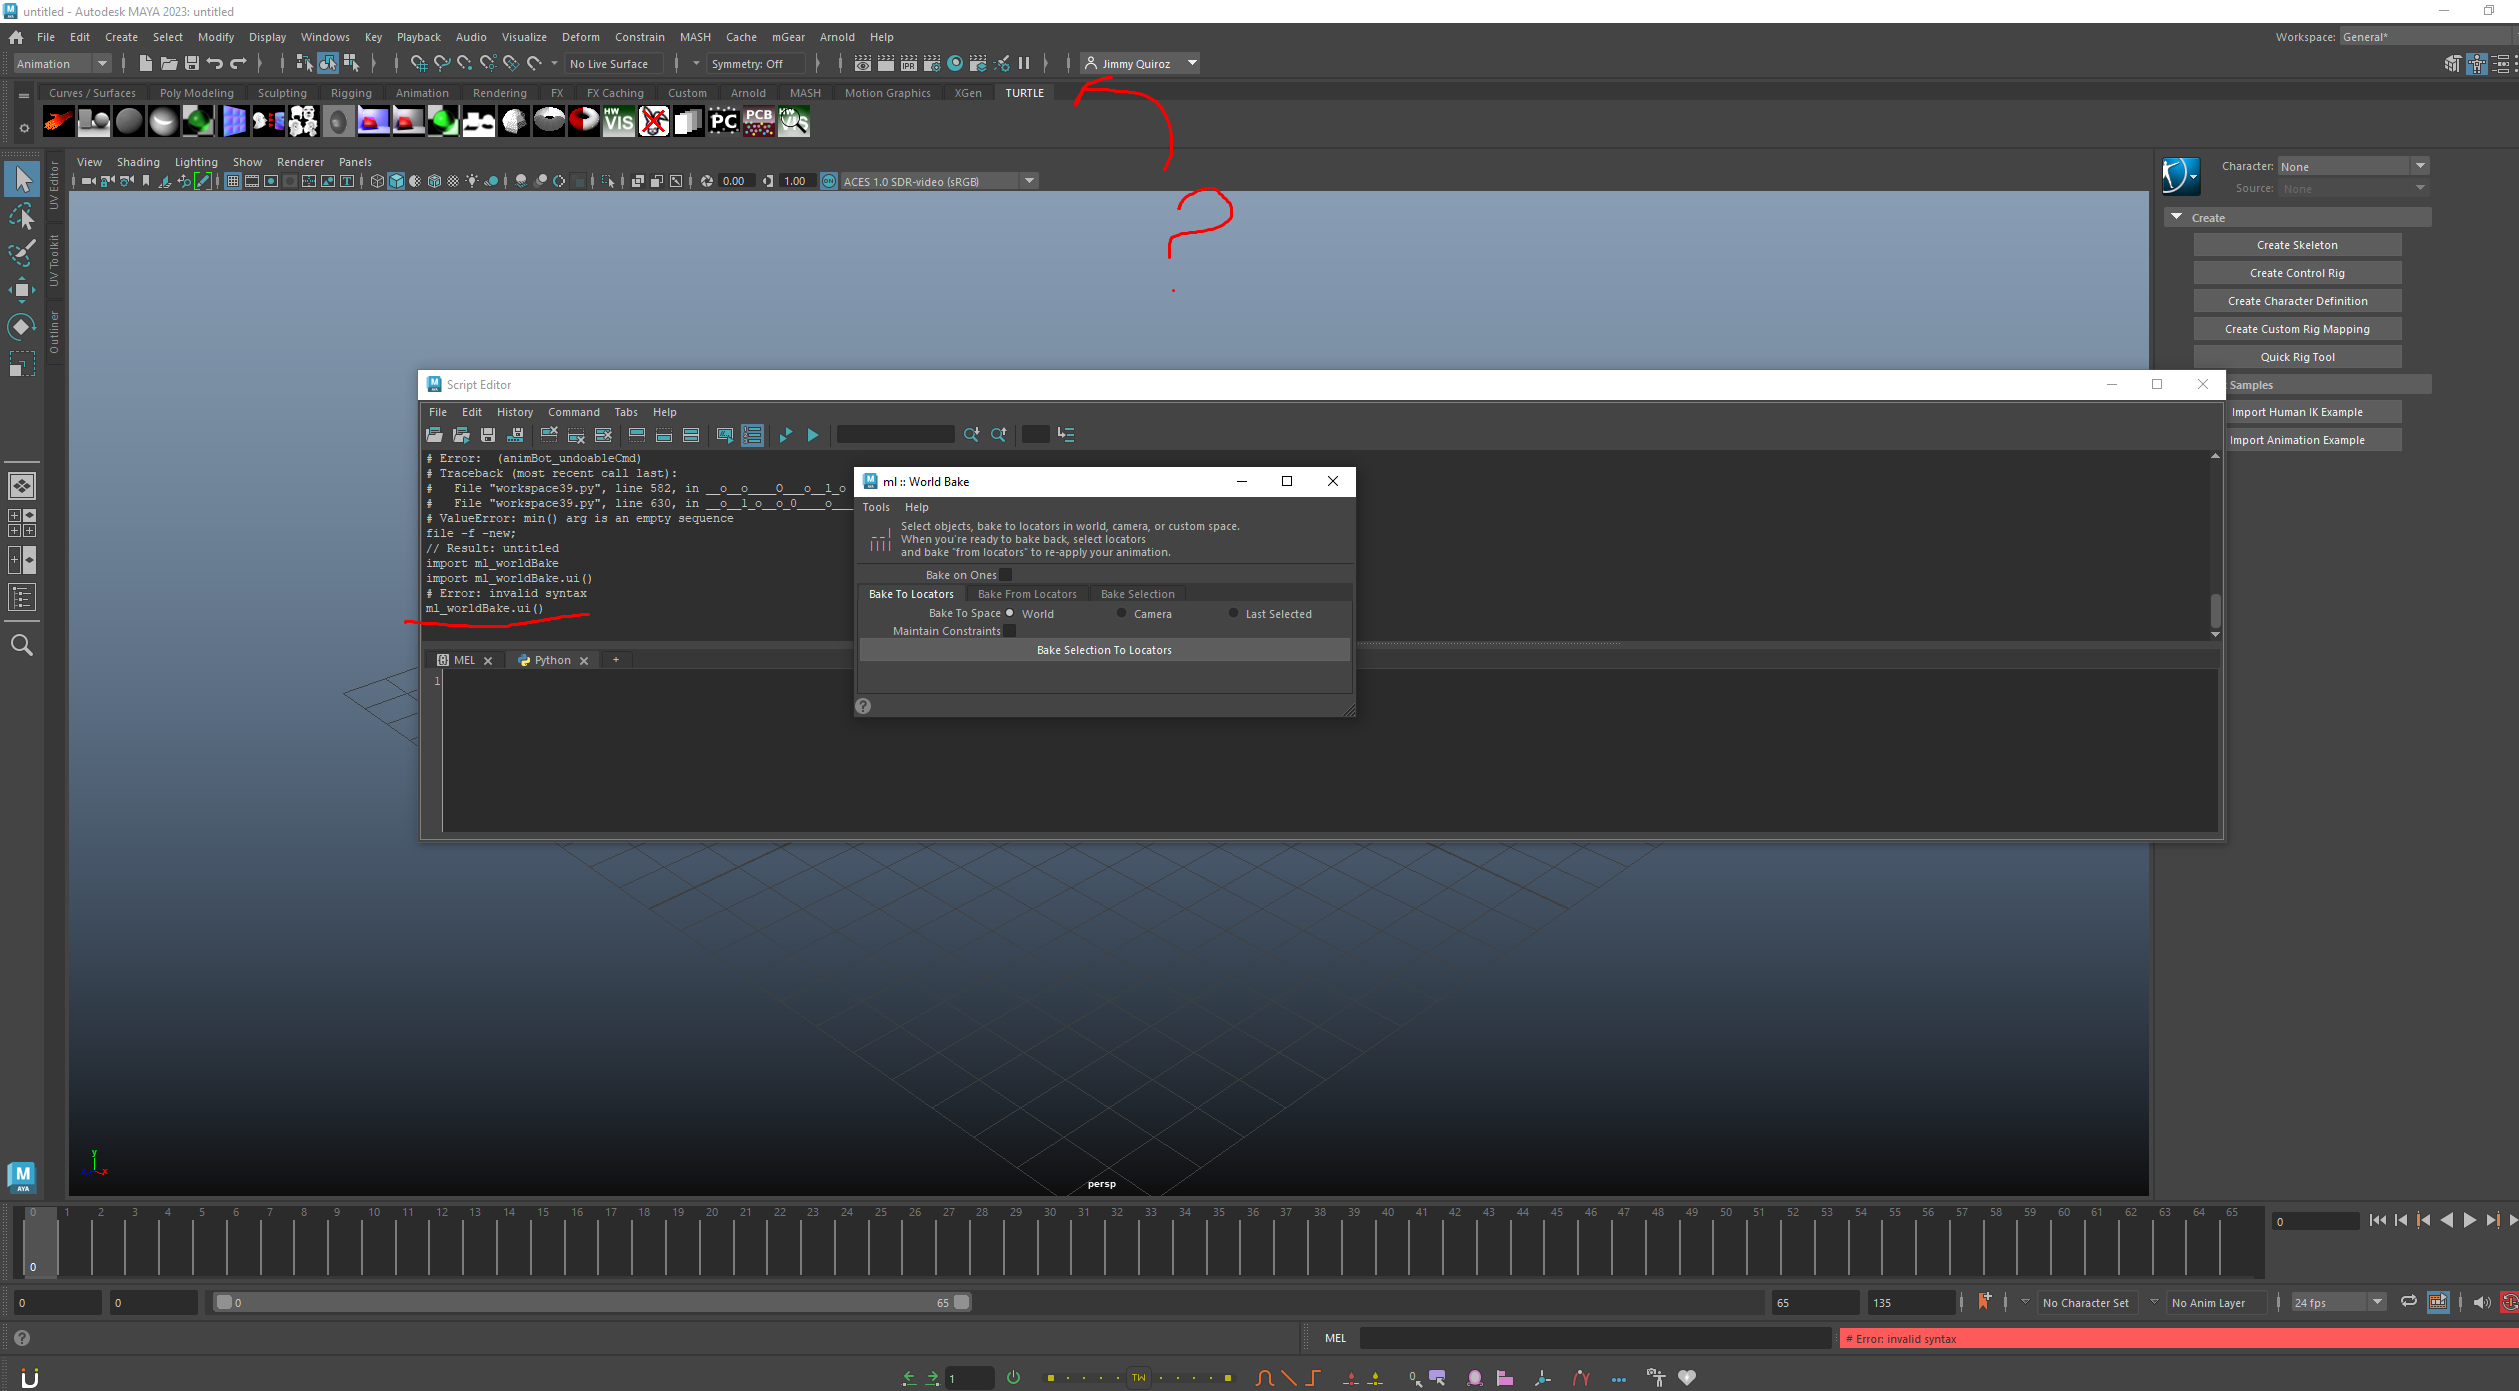Select the Move tool in the toolbox

coord(21,290)
